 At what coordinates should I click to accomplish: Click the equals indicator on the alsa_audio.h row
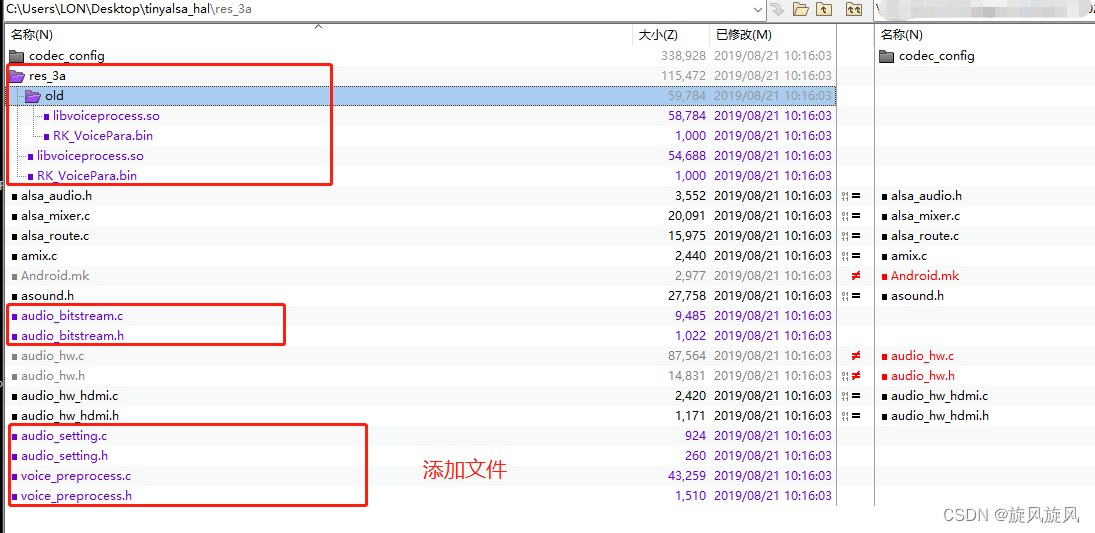(x=855, y=196)
